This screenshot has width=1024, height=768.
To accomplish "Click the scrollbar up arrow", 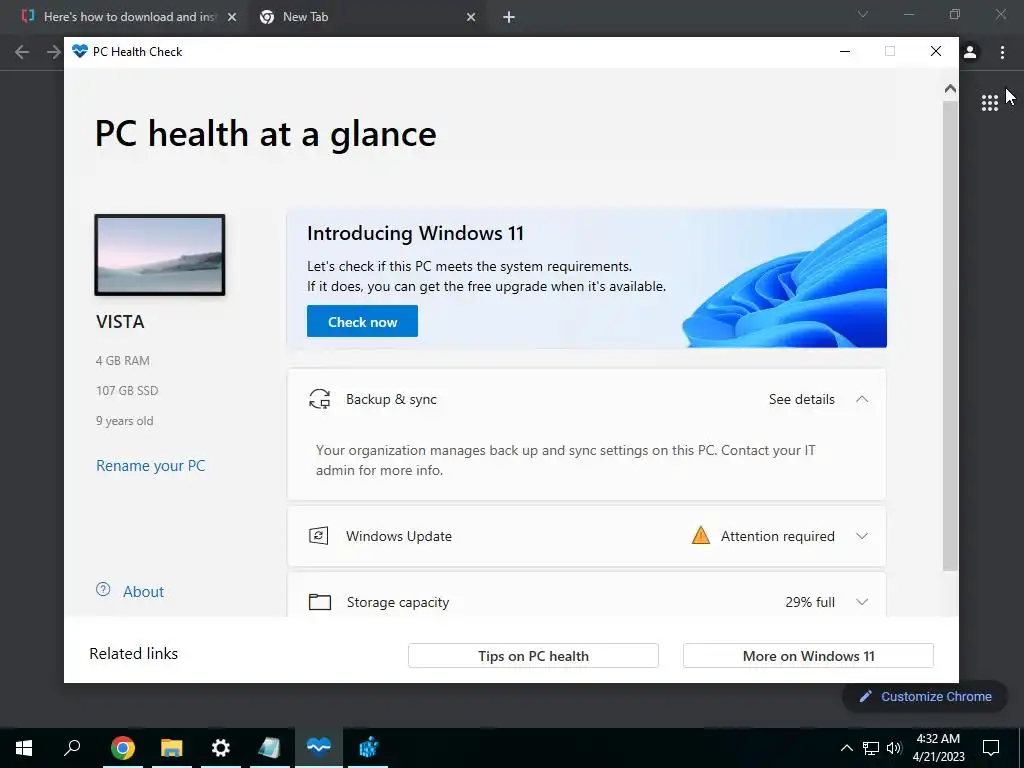I will [x=950, y=89].
